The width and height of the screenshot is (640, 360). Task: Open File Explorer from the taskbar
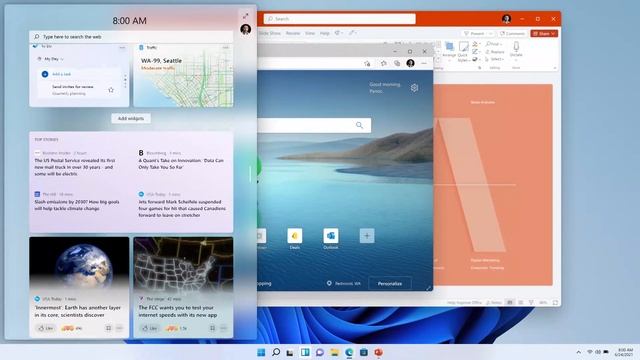tap(334, 352)
